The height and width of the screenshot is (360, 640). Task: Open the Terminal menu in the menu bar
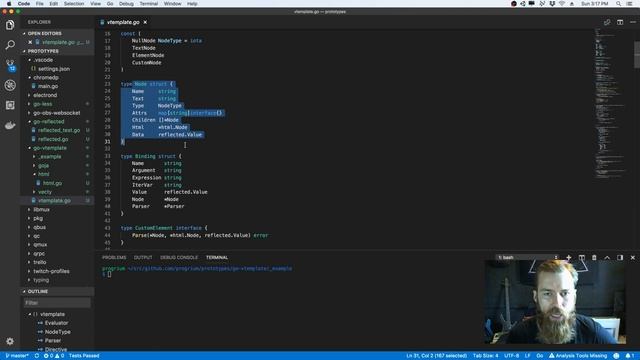tap(149, 4)
